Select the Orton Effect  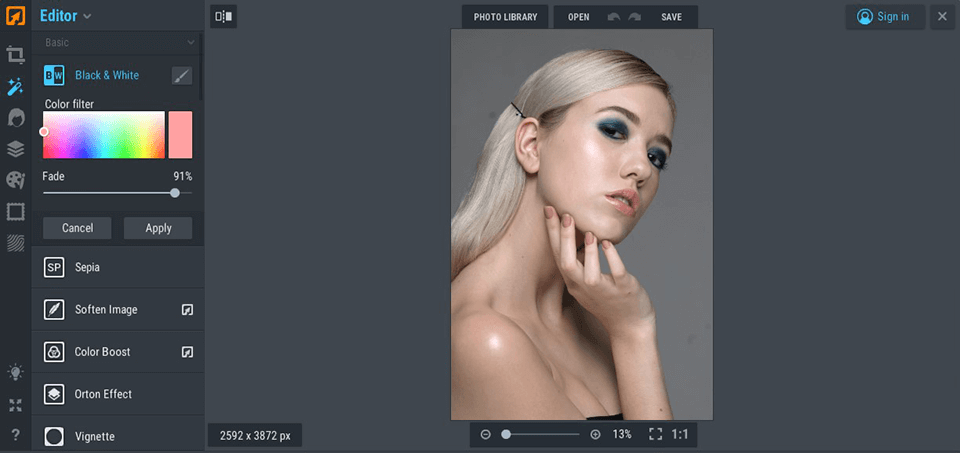(x=118, y=394)
